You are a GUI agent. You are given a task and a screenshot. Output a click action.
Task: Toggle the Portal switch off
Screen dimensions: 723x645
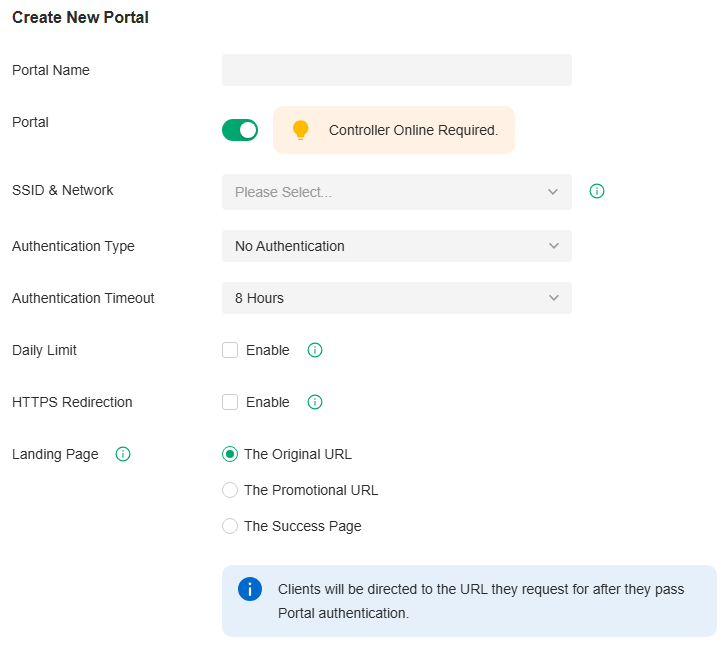click(240, 130)
